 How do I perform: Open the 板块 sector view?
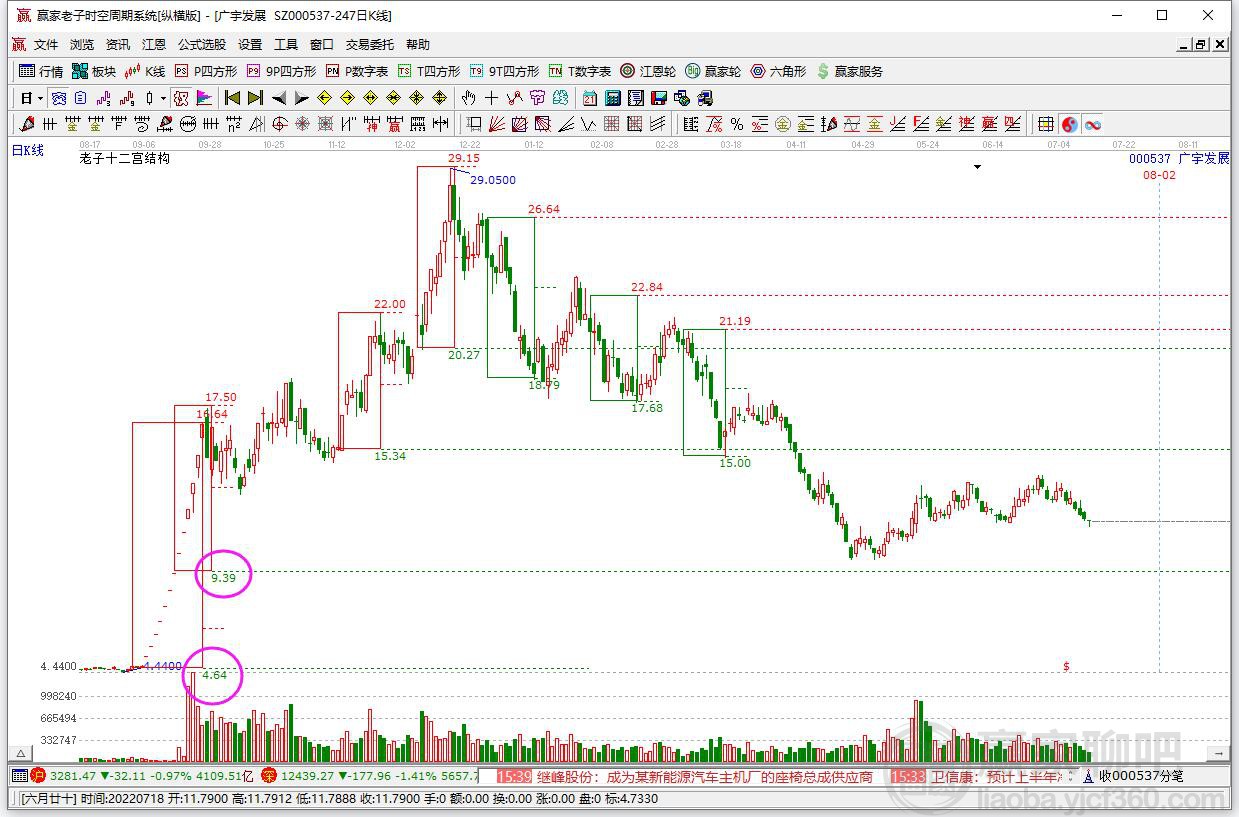(94, 71)
